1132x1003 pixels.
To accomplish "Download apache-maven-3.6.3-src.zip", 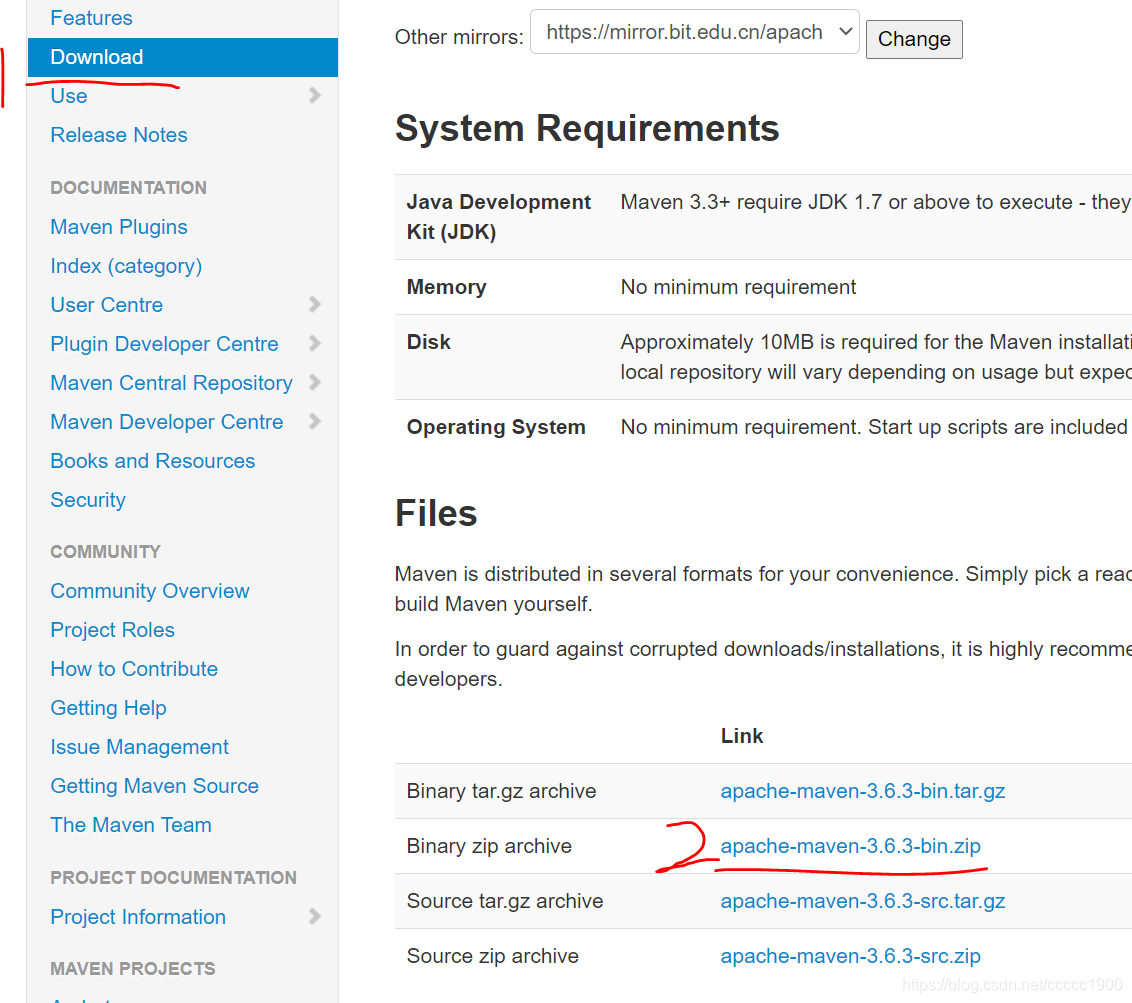I will coord(850,956).
